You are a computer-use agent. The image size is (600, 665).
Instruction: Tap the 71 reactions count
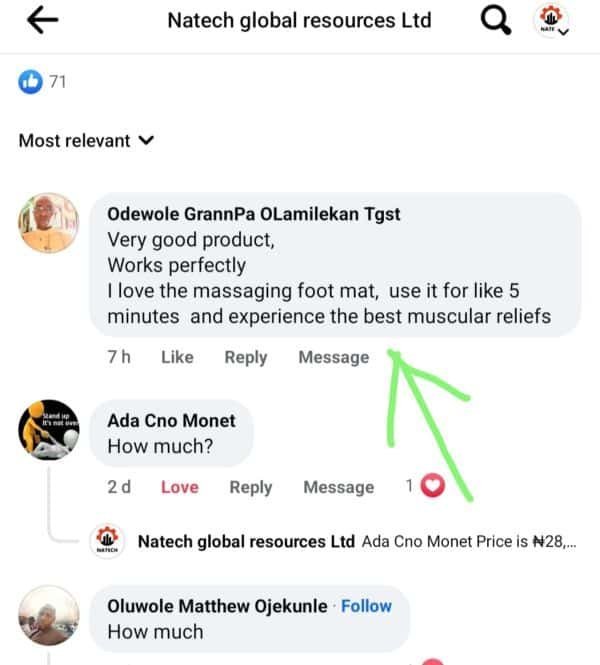(x=57, y=82)
